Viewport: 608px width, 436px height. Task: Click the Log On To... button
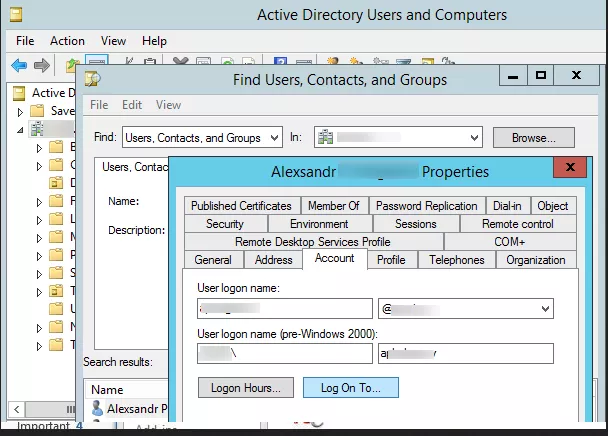351,388
